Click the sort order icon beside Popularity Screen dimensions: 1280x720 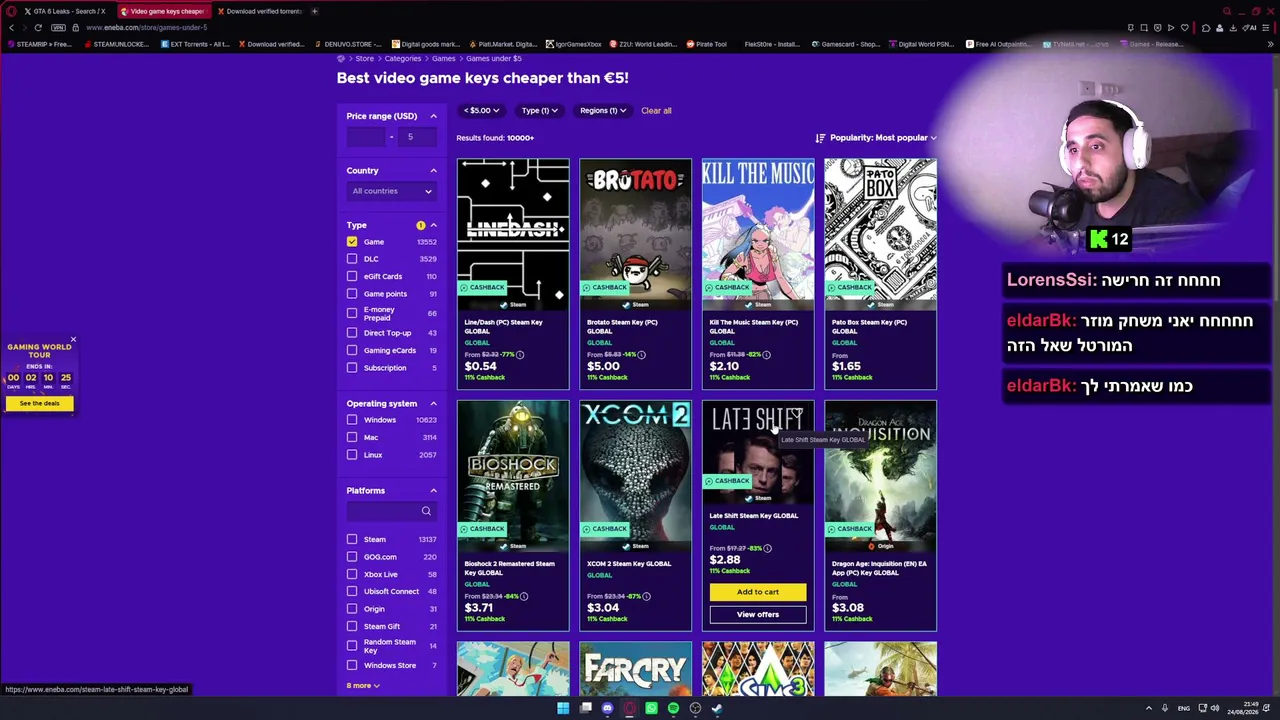(x=820, y=138)
